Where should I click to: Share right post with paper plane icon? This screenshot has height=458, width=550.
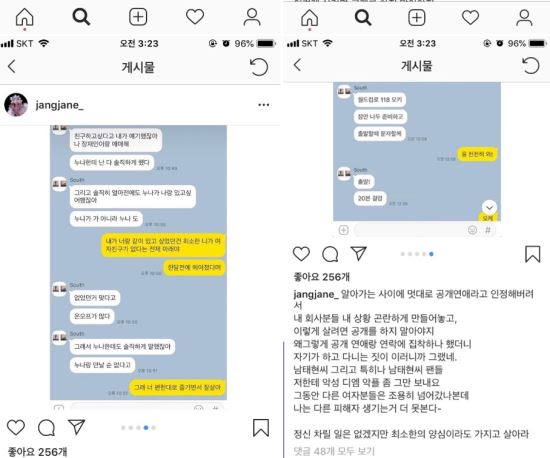tap(358, 254)
